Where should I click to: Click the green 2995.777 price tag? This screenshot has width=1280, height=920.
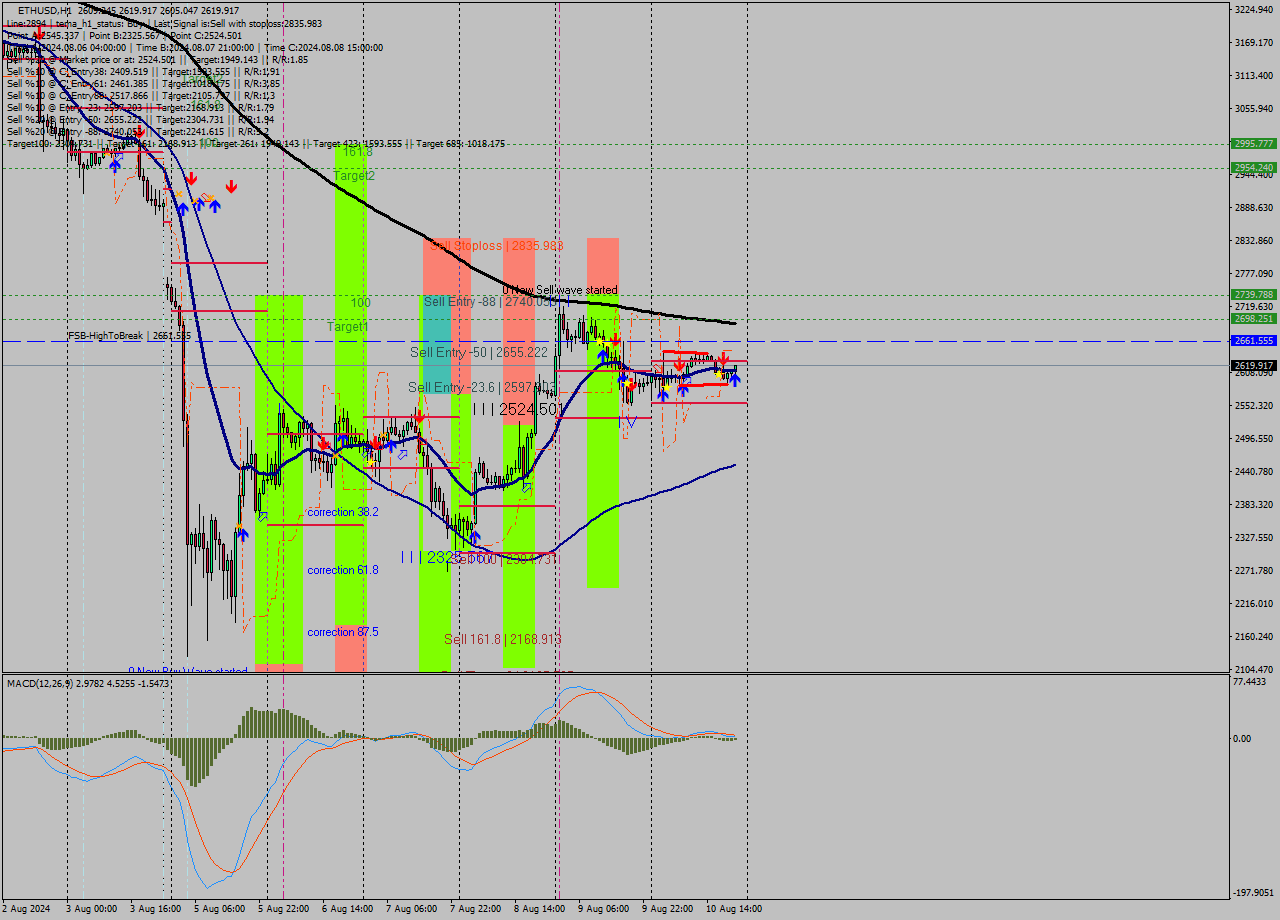(1253, 143)
